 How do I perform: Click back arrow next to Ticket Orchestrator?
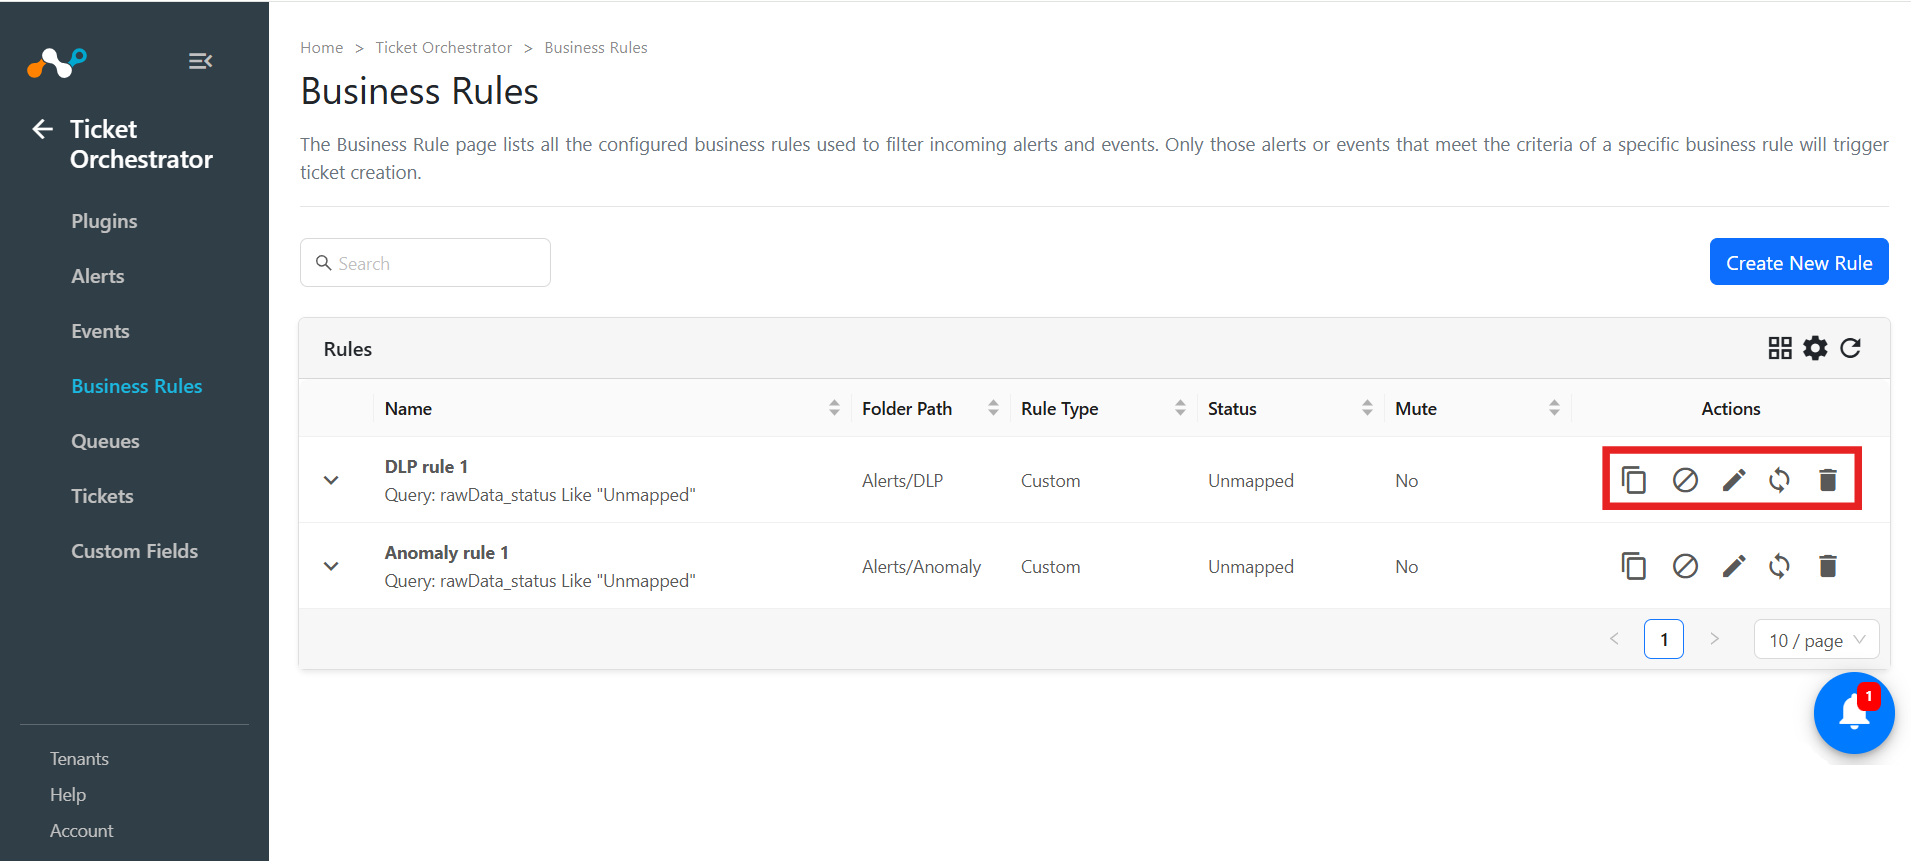(x=42, y=129)
